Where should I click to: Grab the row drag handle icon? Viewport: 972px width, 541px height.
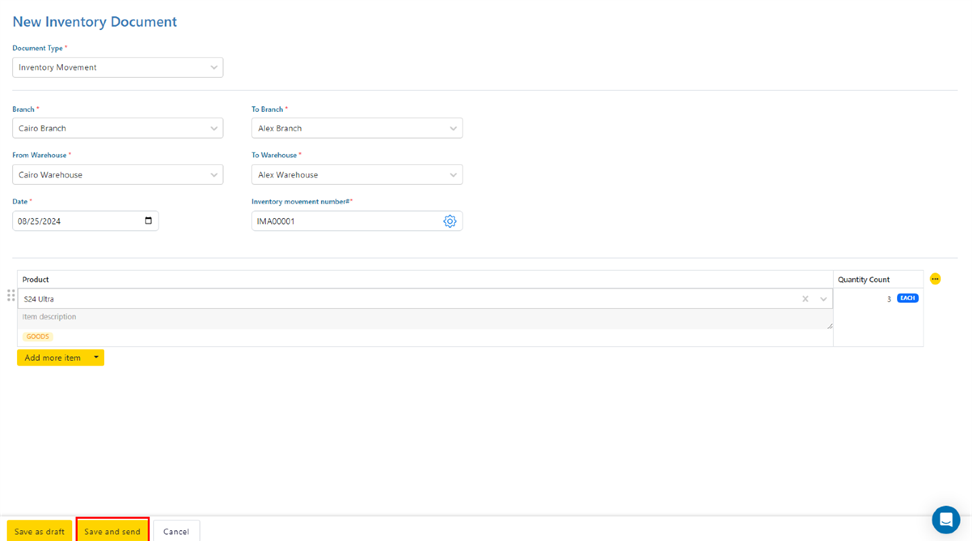(x=11, y=296)
